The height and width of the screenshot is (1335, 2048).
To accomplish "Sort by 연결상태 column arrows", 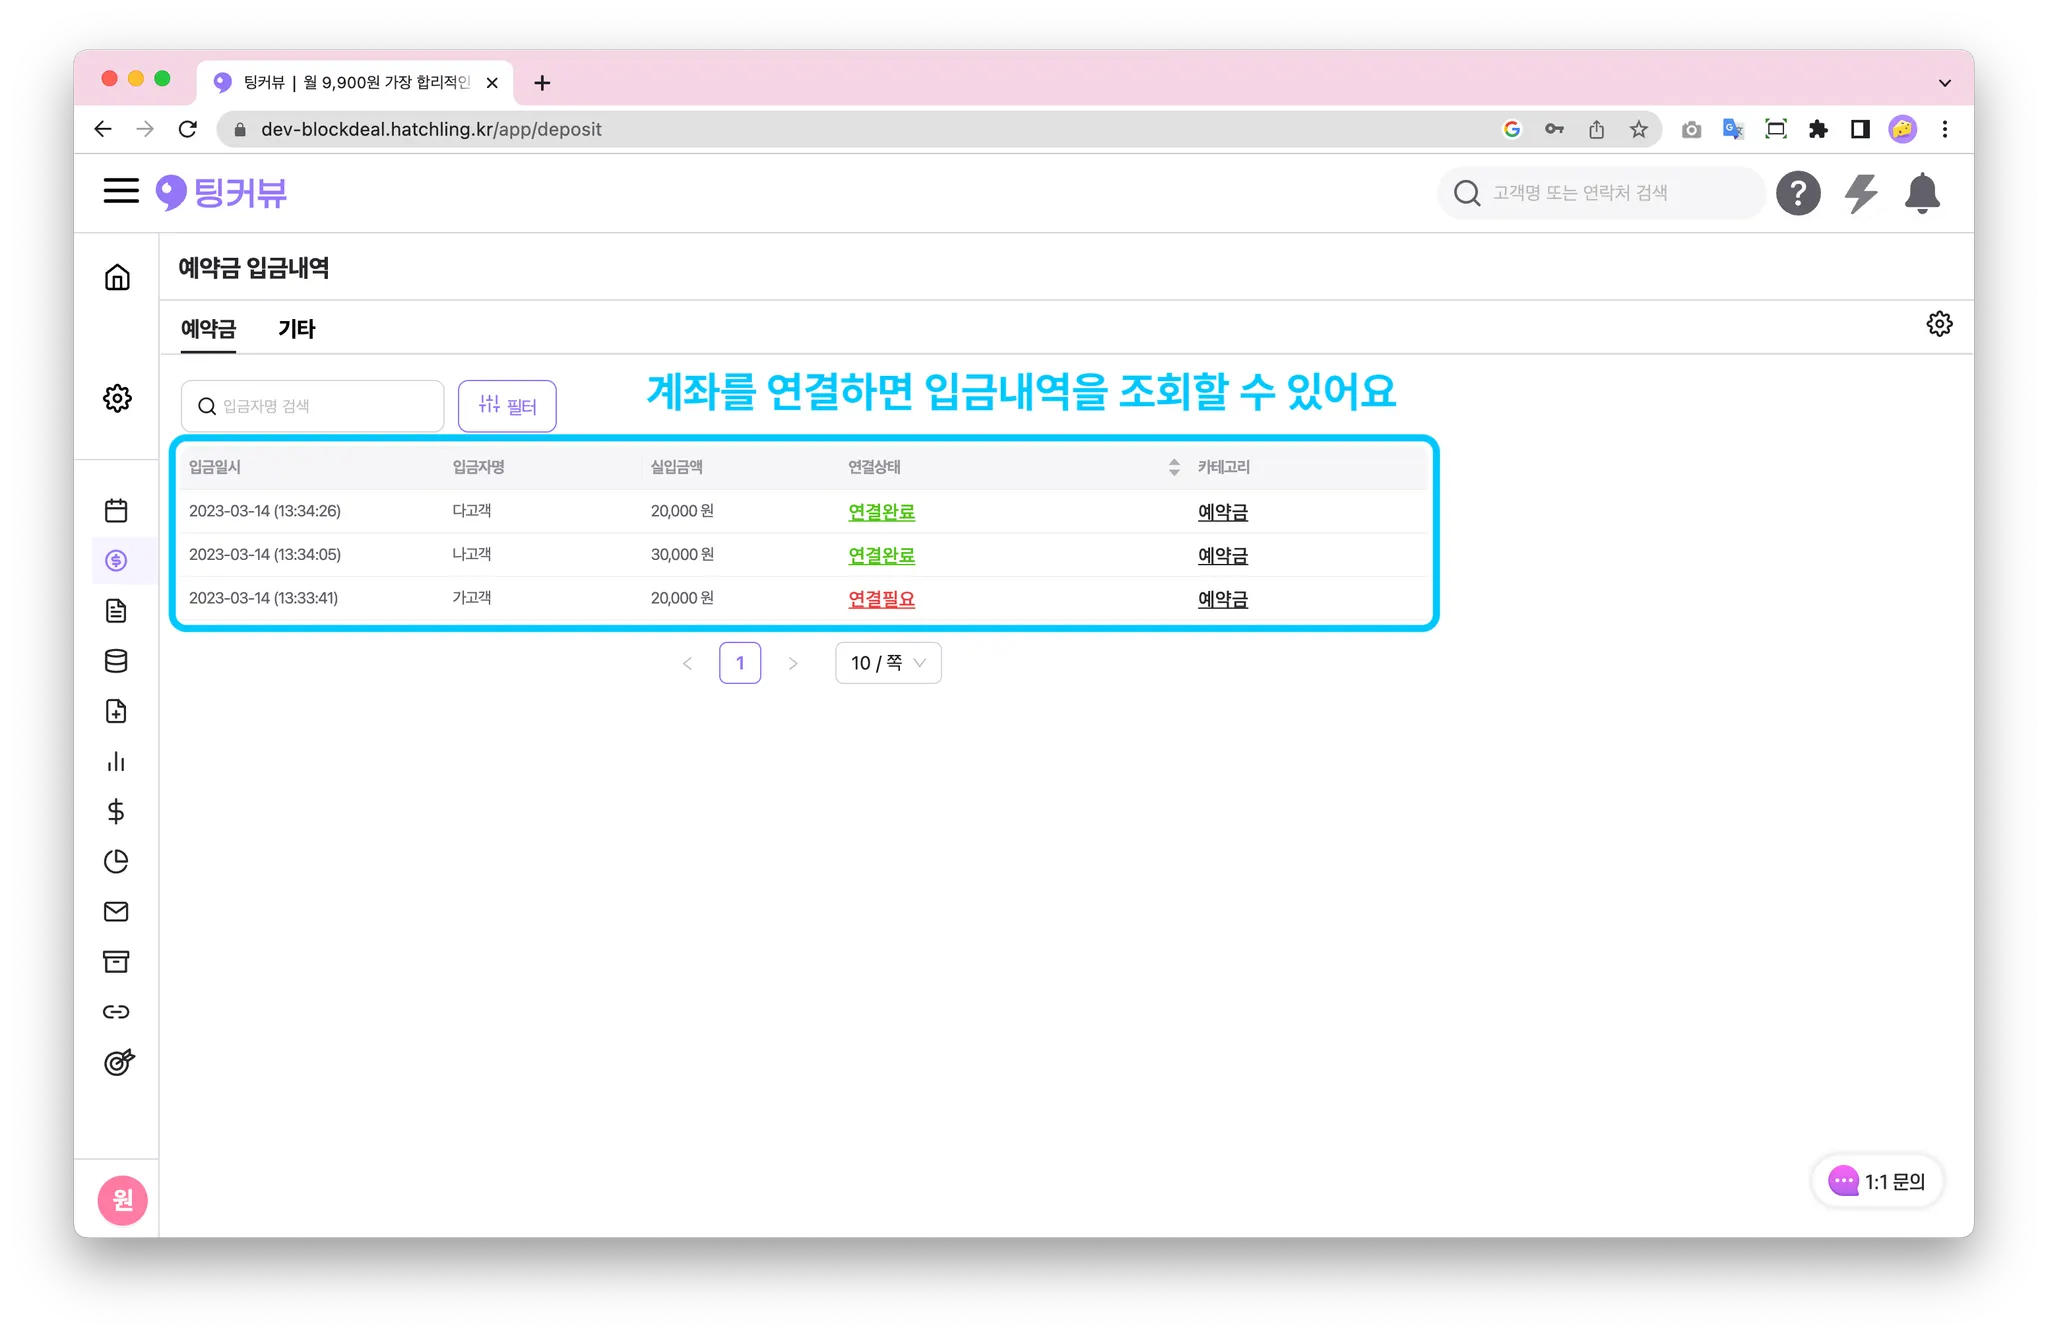I will (1174, 467).
